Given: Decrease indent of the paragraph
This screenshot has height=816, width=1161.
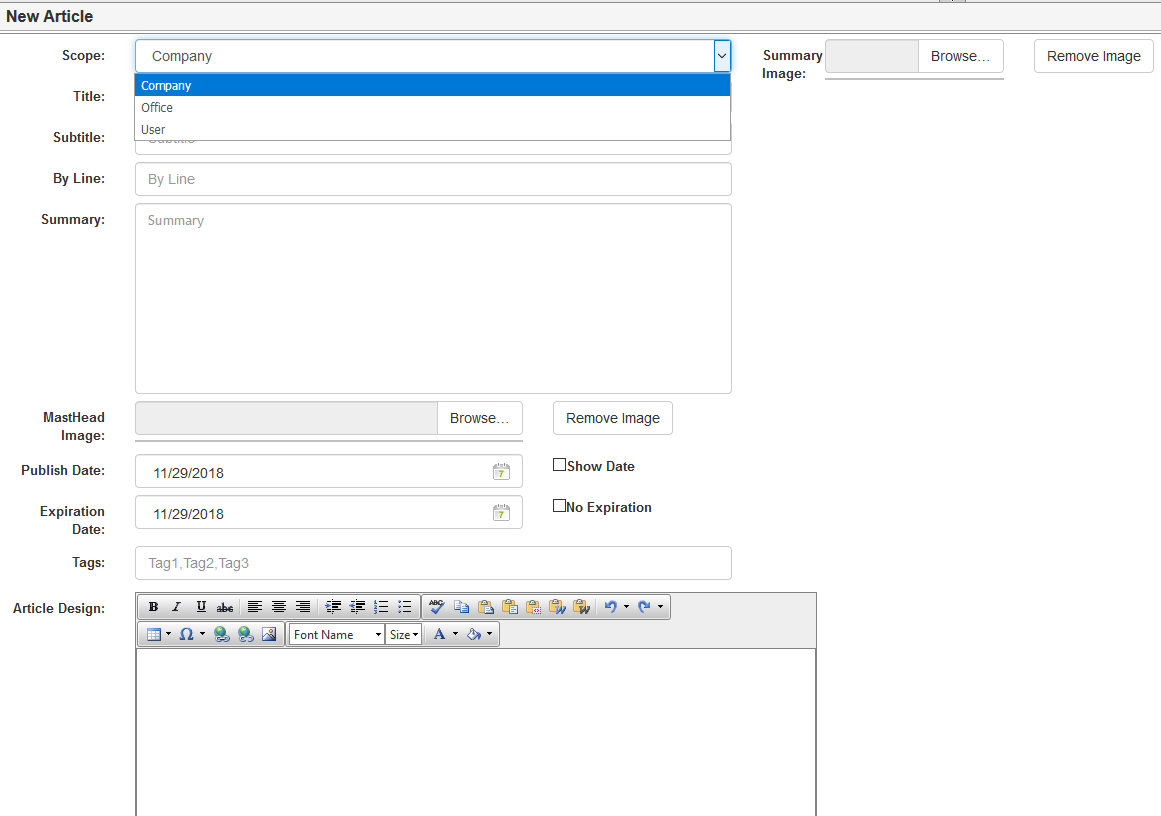Looking at the screenshot, I should click(357, 607).
